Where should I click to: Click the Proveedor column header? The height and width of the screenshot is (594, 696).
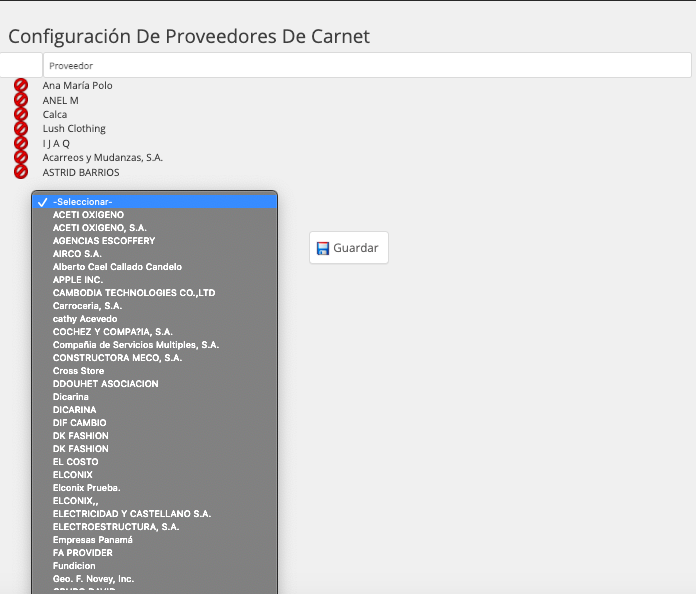(367, 65)
